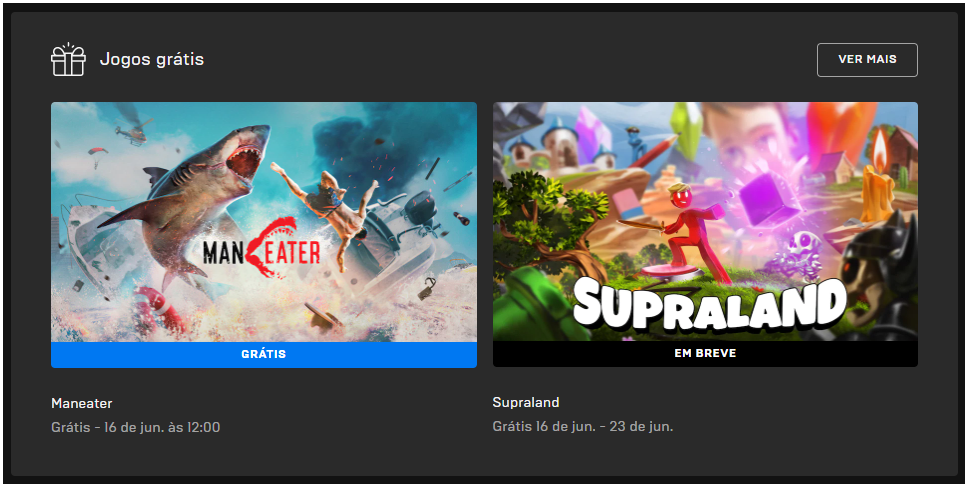Click the blue GRÁTIS banner
Viewport: 968px width, 486px height.
coord(264,354)
